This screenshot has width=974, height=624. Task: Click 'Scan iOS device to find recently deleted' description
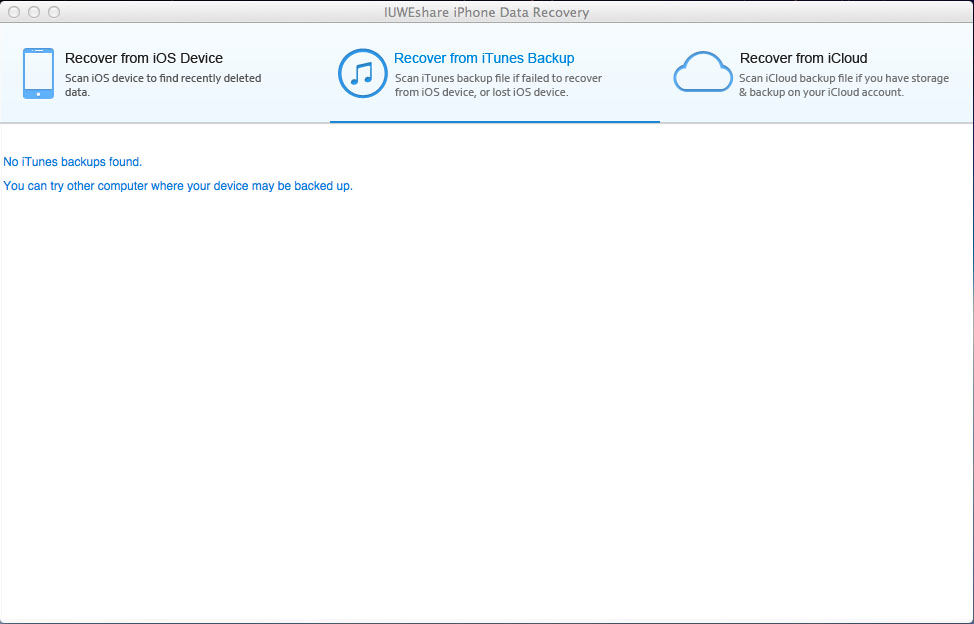163,85
